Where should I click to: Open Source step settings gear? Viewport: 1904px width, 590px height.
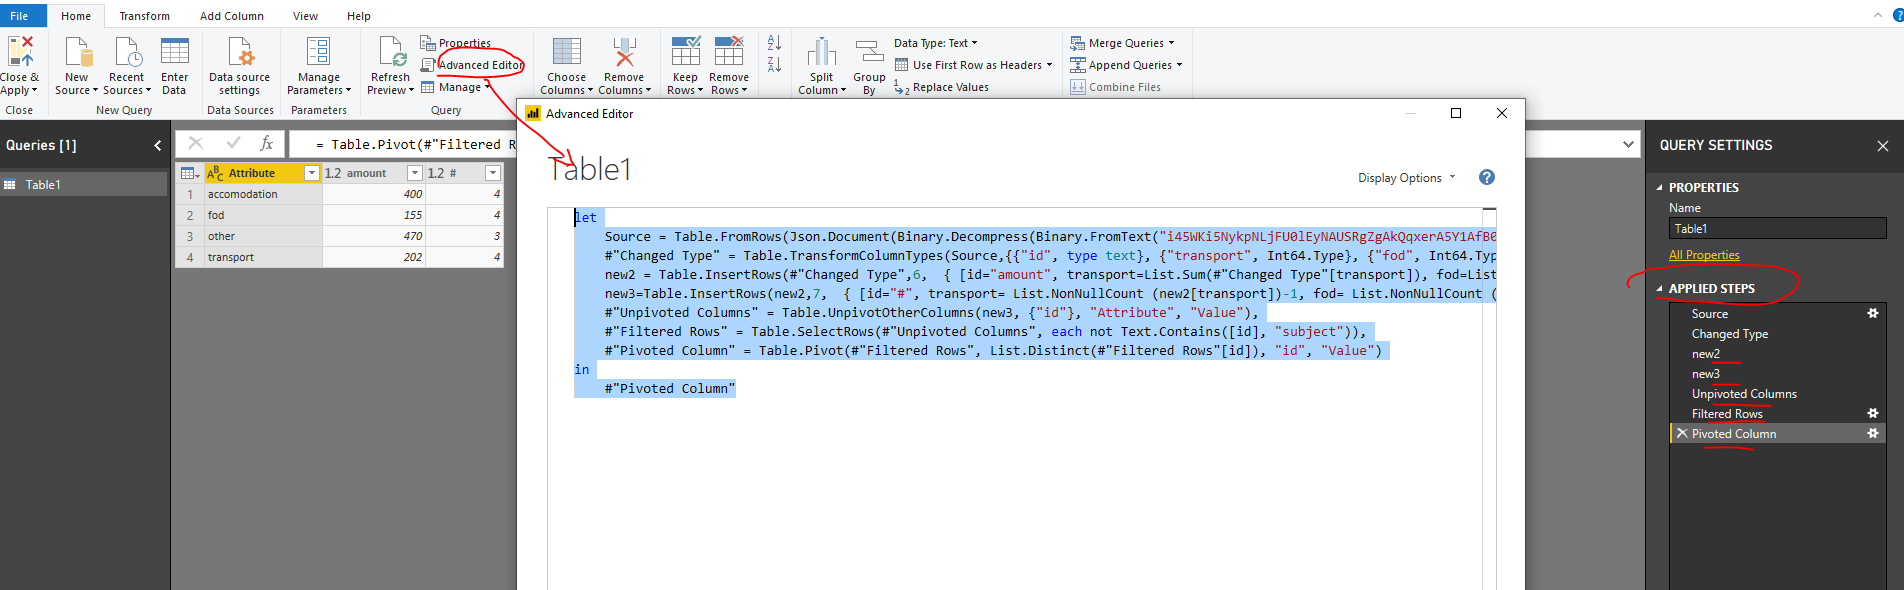pyautogui.click(x=1873, y=313)
